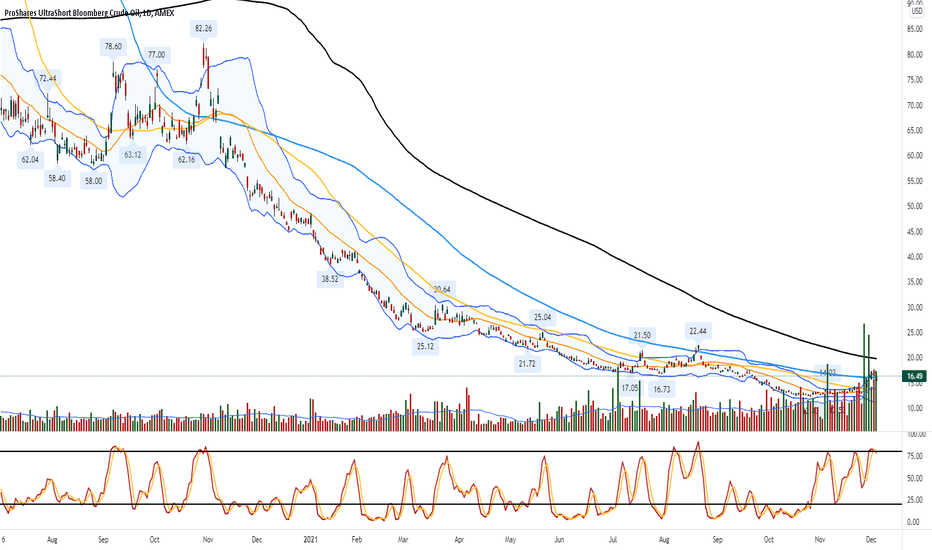Click the 82.26 high price label
The width and height of the screenshot is (932, 550).
[203, 28]
